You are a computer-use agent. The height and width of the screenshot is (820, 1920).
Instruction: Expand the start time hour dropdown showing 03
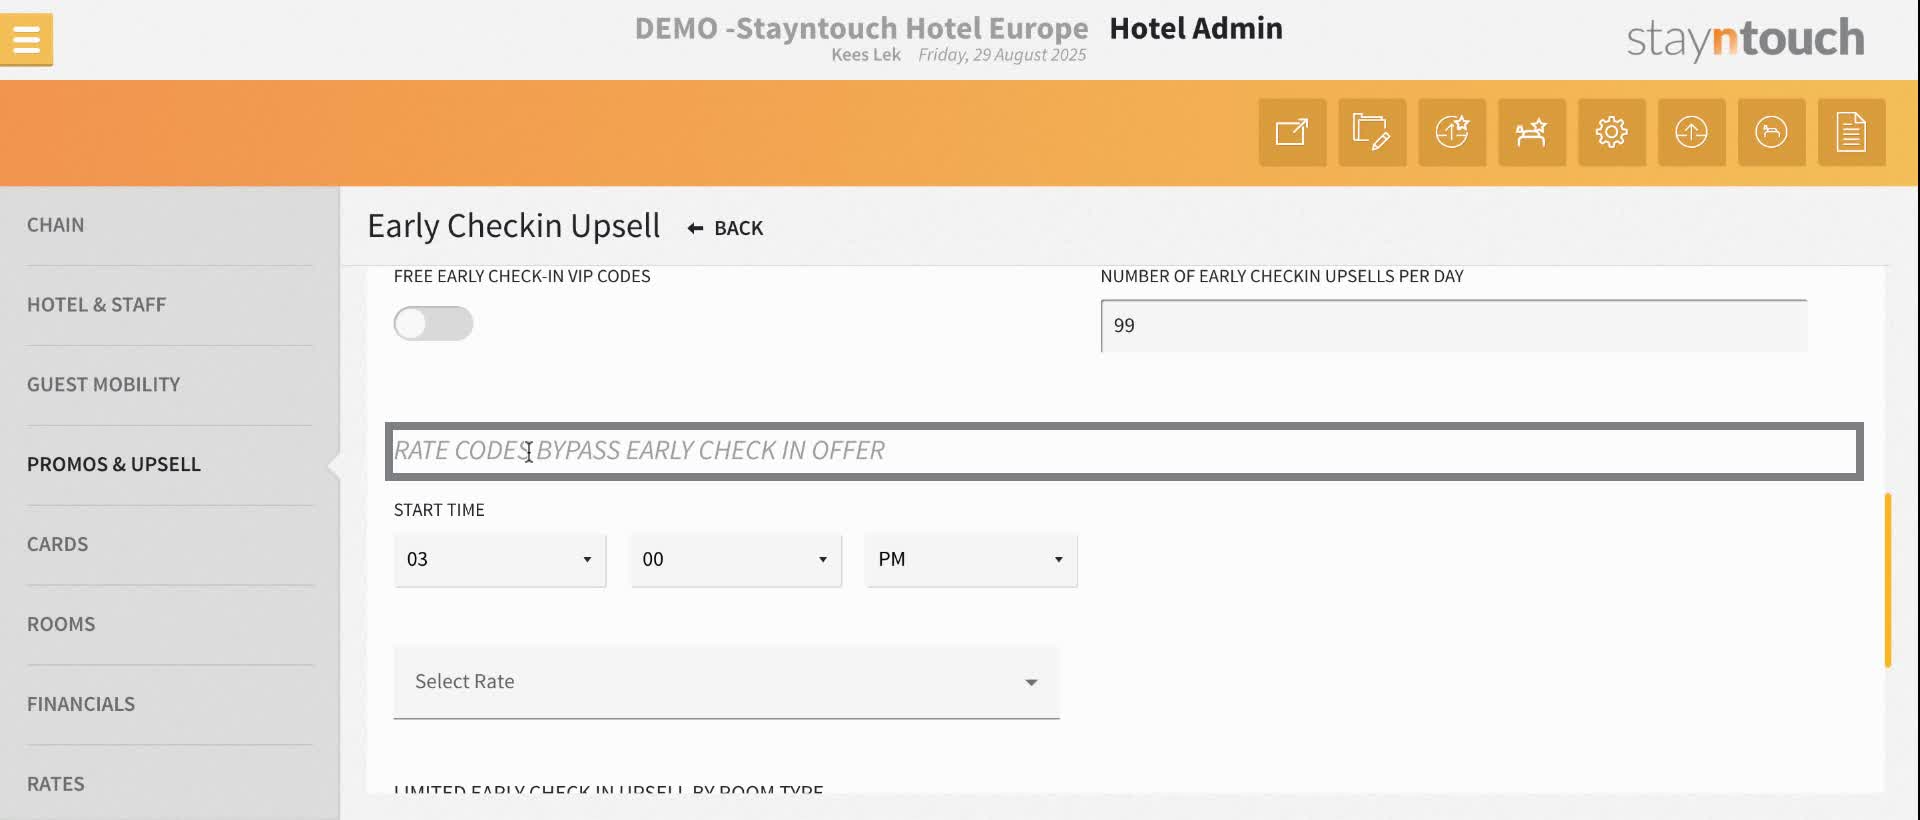(x=499, y=560)
